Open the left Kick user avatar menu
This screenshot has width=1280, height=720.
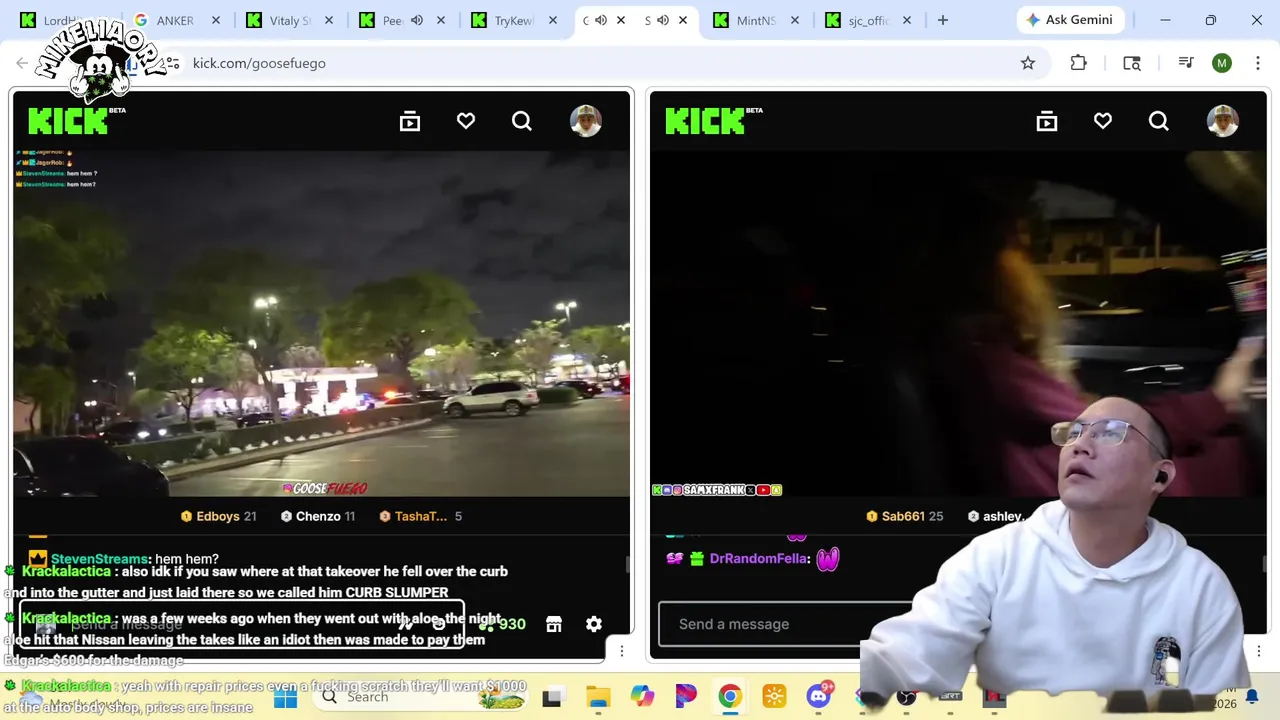(x=586, y=121)
